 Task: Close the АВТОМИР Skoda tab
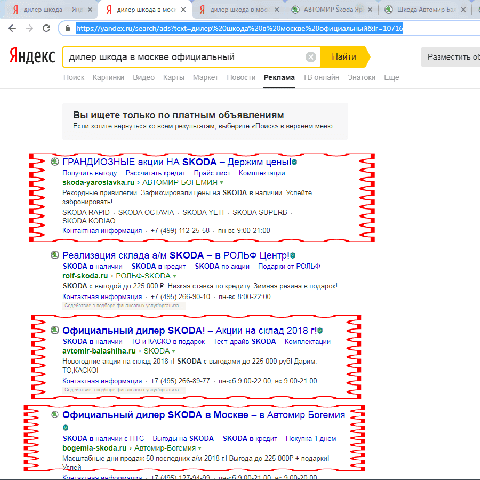click(370, 10)
